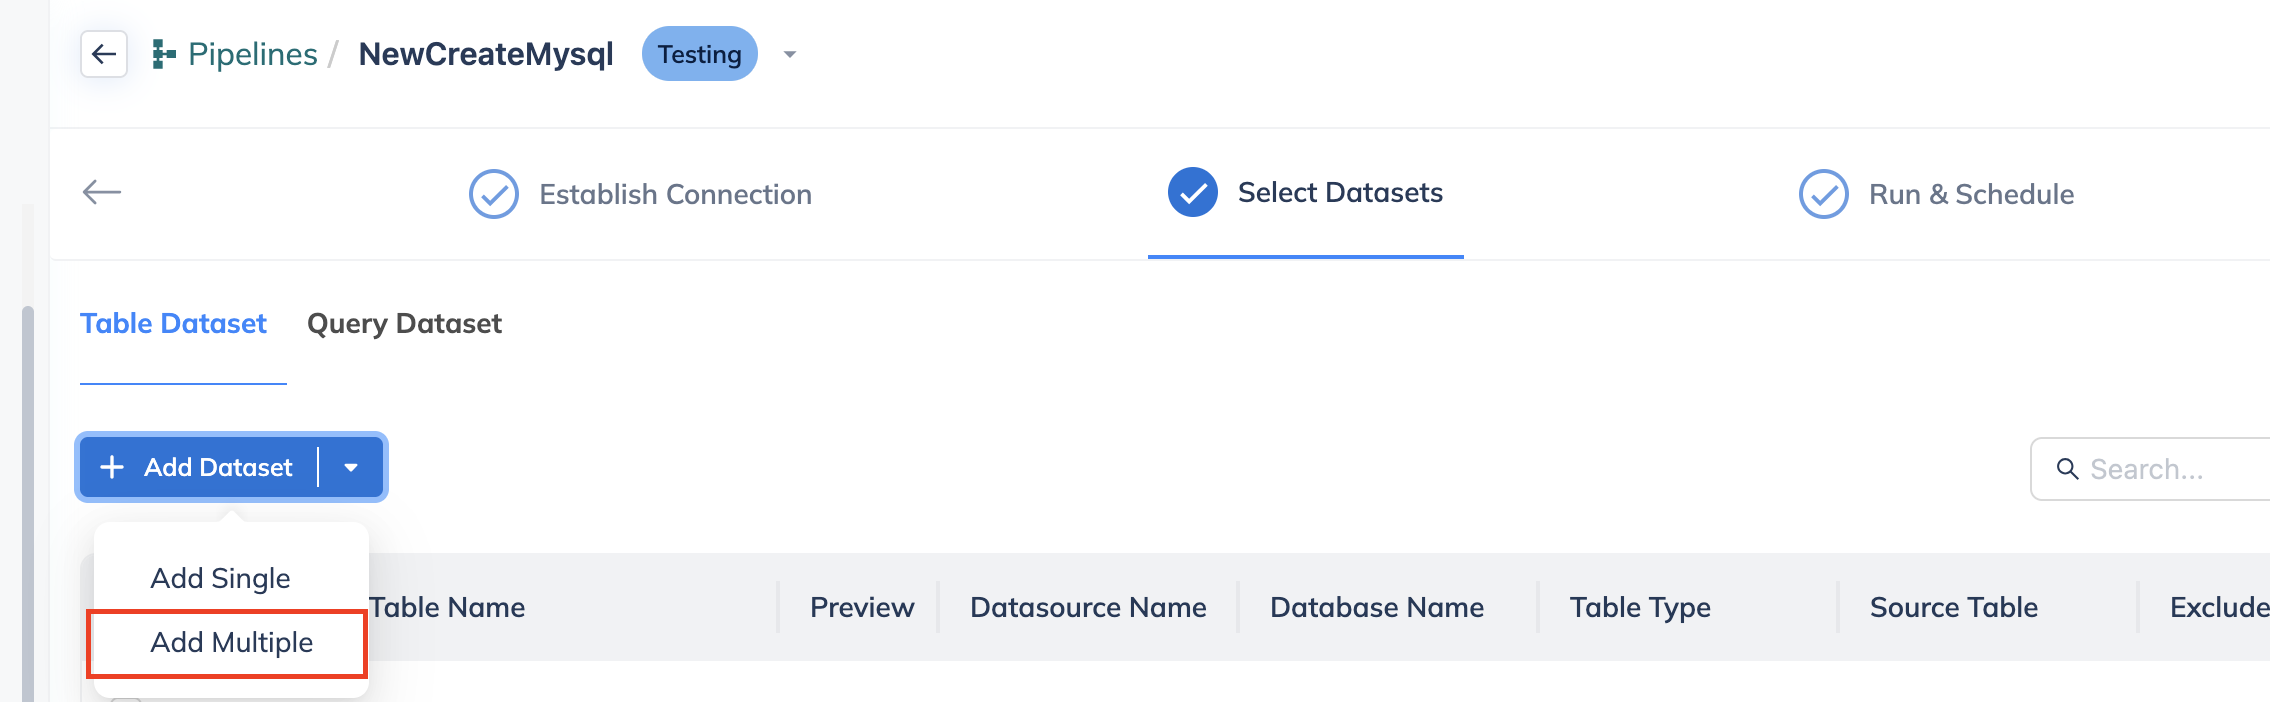Open the Pipelines breadcrumb link
The width and height of the screenshot is (2270, 702).
pyautogui.click(x=253, y=54)
